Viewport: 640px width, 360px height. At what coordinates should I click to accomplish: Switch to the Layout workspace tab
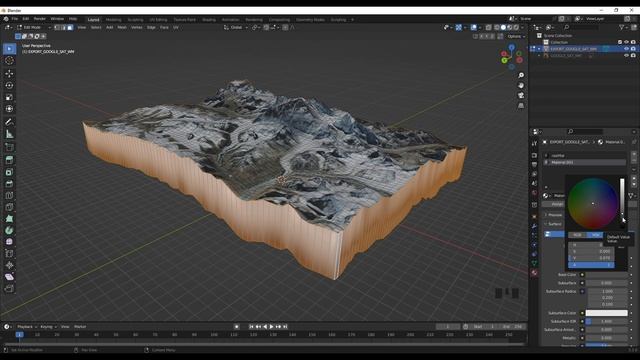(x=93, y=20)
